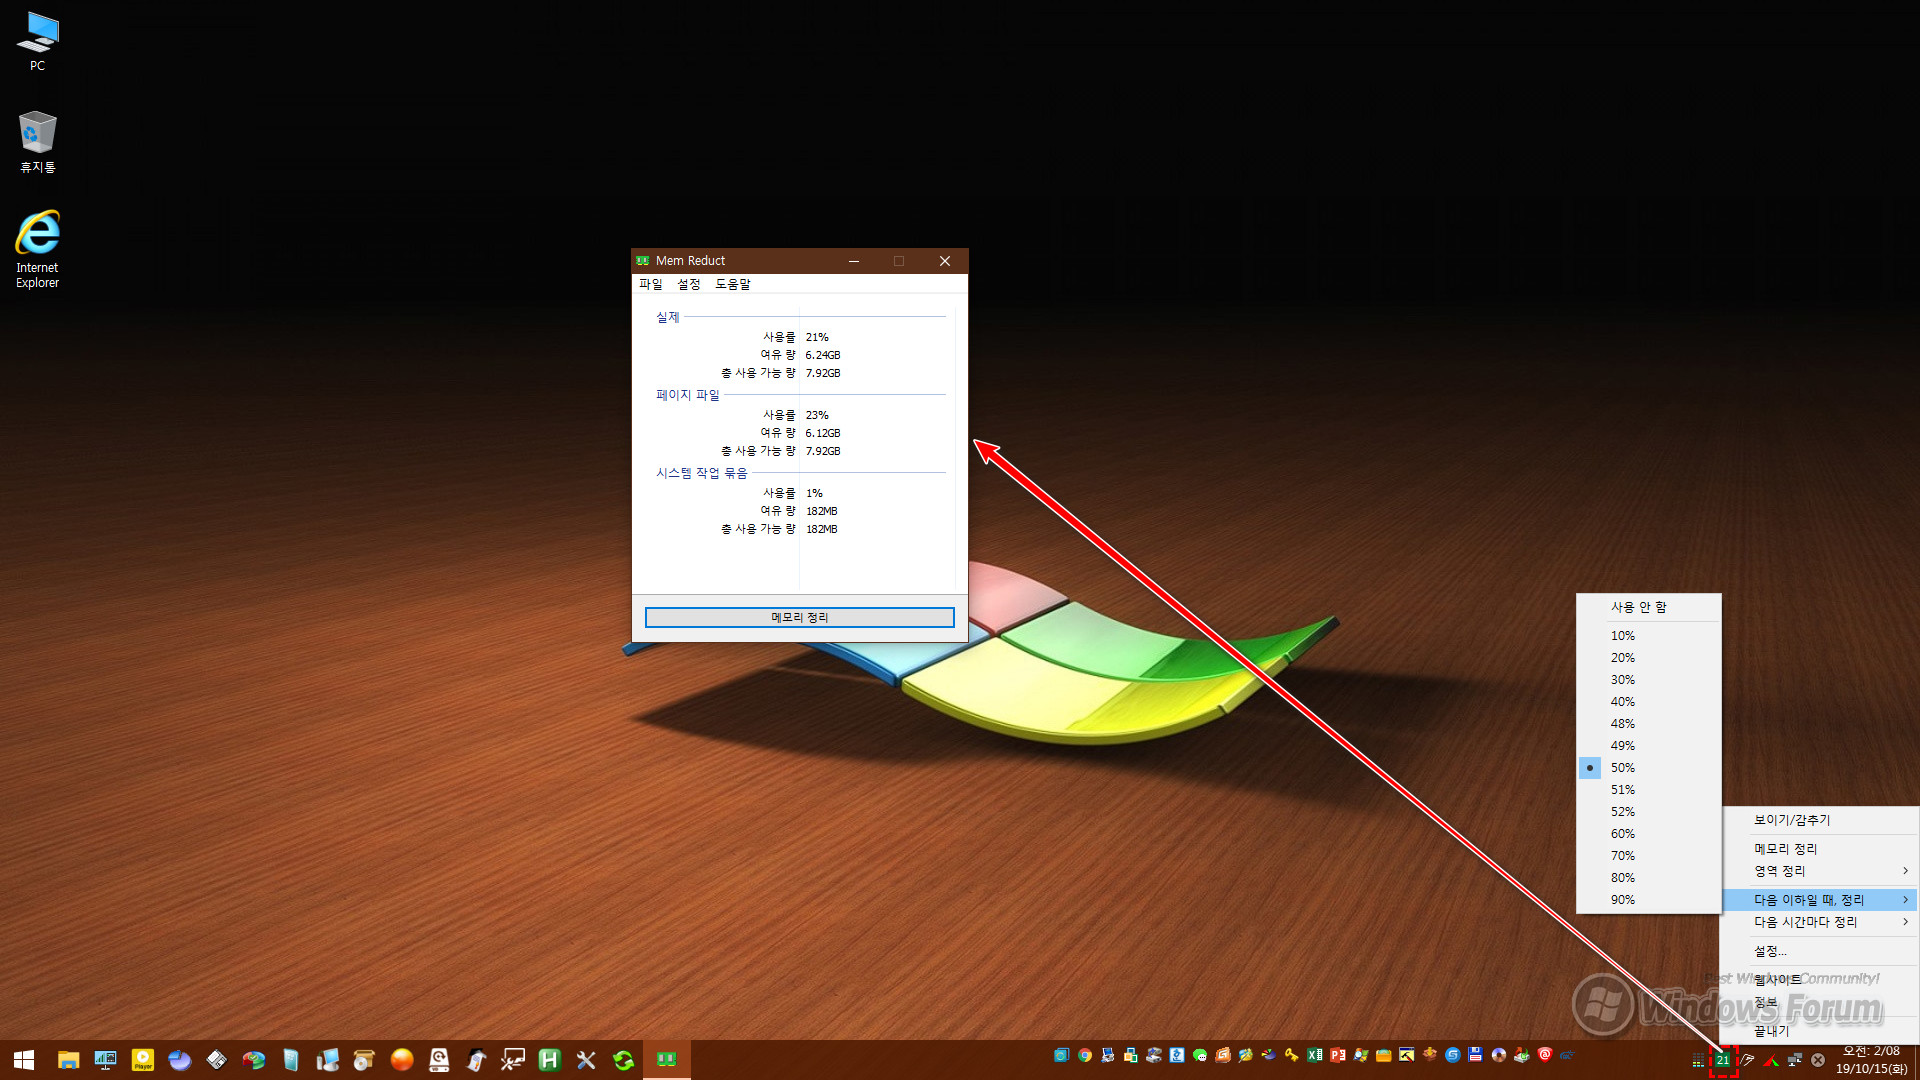Screen dimensions: 1920x1080
Task: Launch Excel from the quick launch toolbar
Action: [1315, 1055]
